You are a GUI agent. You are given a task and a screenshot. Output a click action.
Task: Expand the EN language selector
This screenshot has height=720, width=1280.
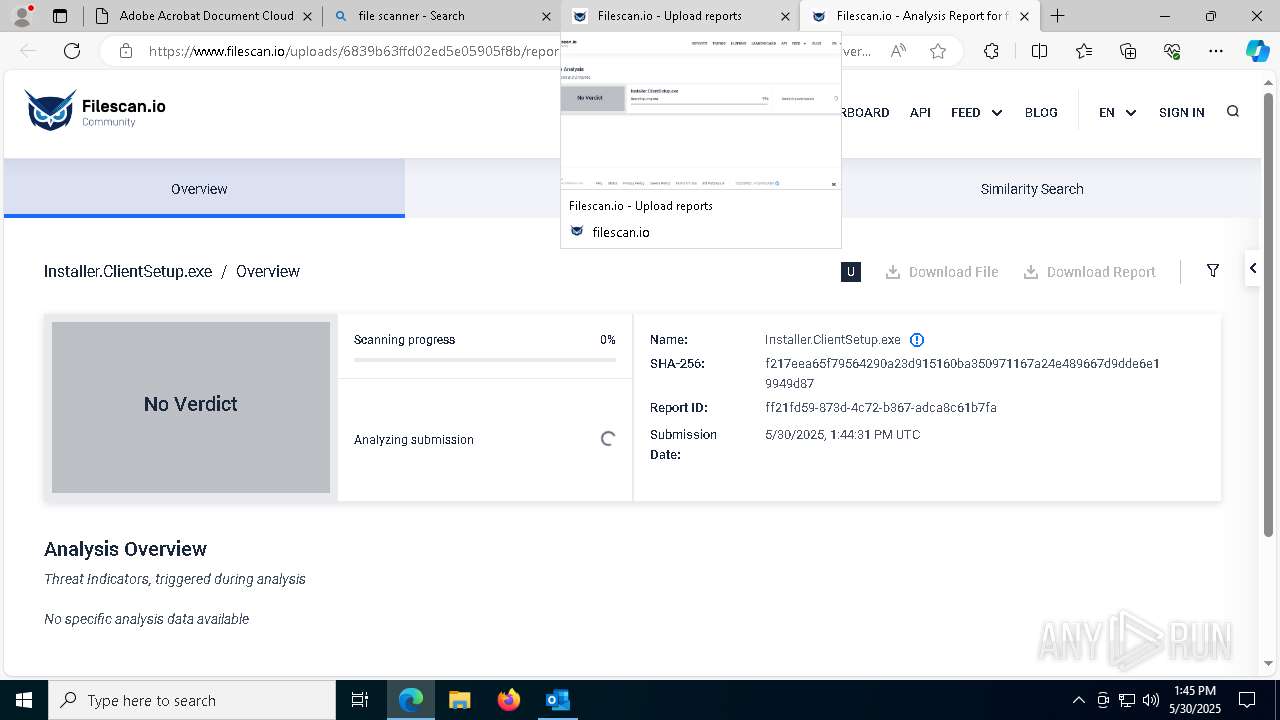[x=1117, y=112]
